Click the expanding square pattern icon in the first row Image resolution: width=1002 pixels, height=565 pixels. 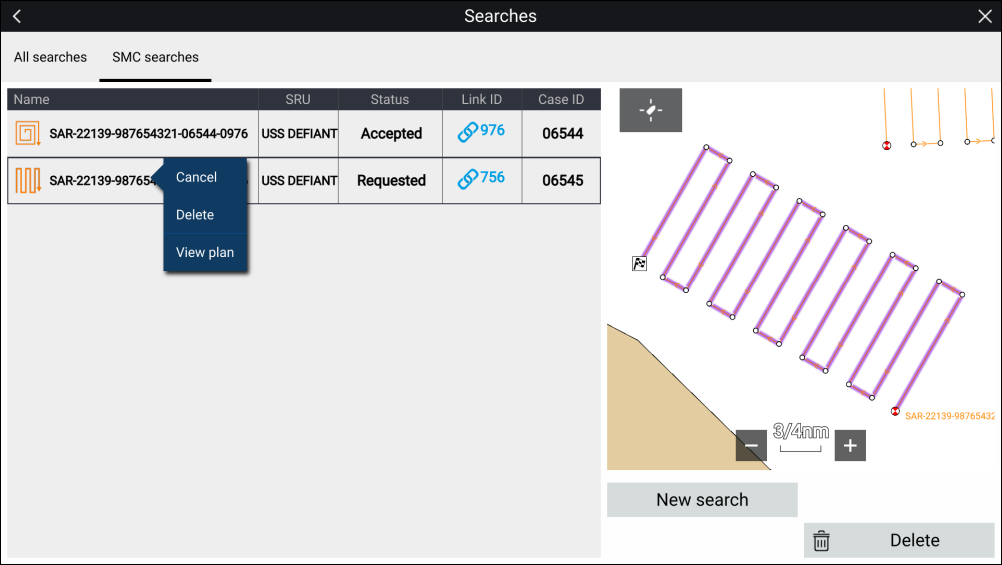pyautogui.click(x=28, y=134)
